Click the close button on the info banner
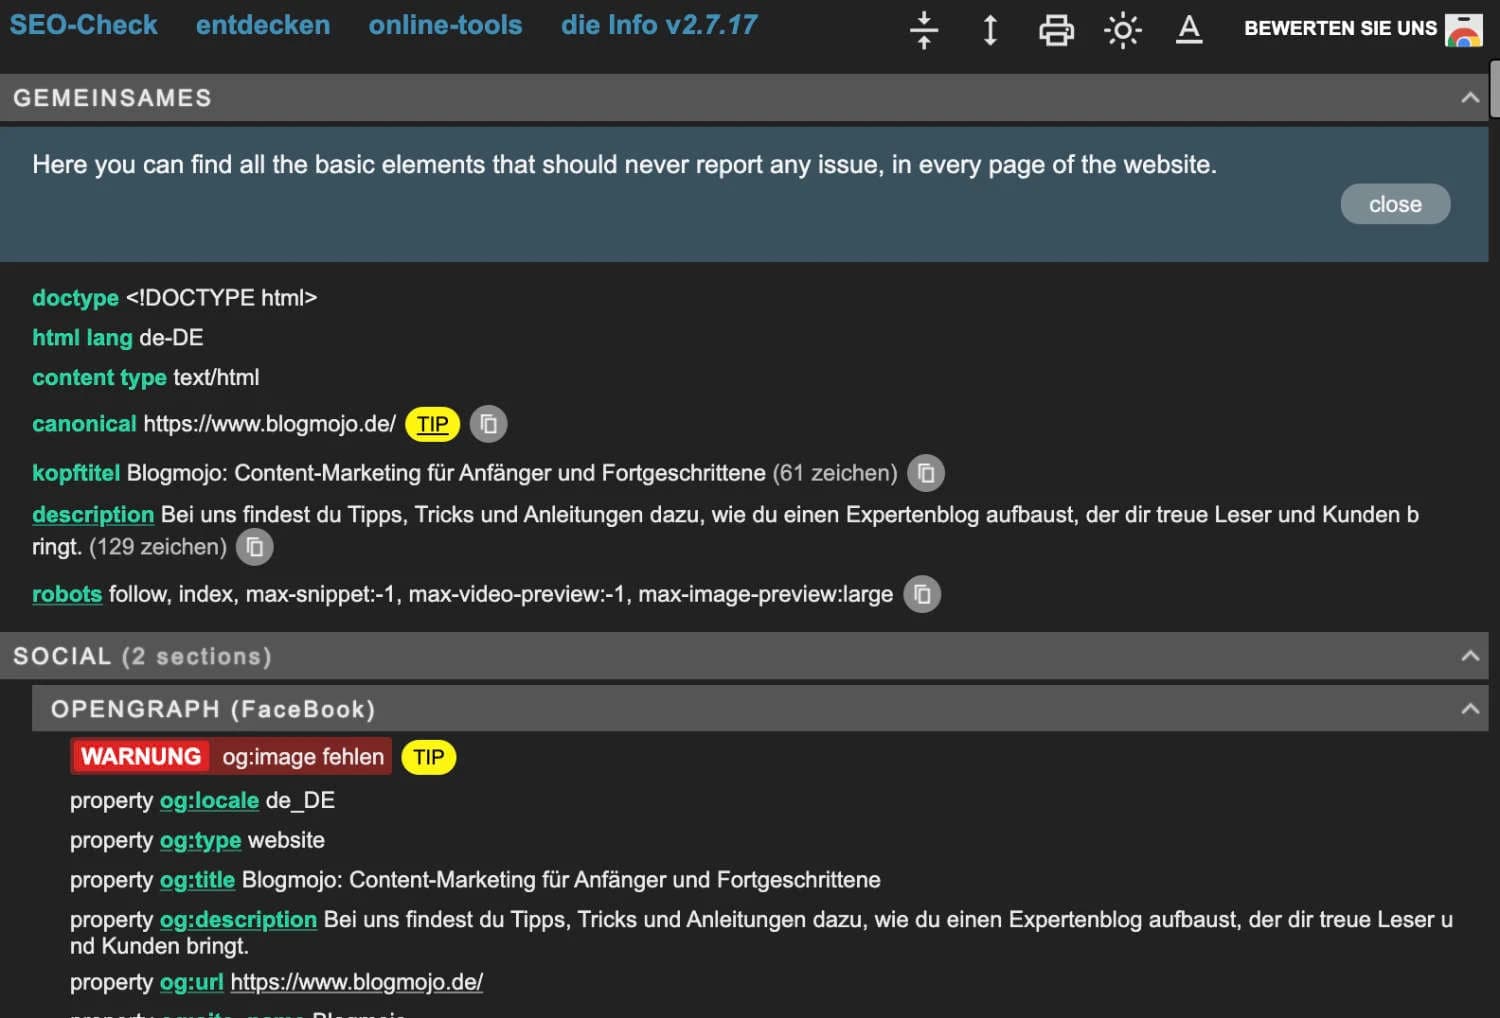 coord(1394,204)
